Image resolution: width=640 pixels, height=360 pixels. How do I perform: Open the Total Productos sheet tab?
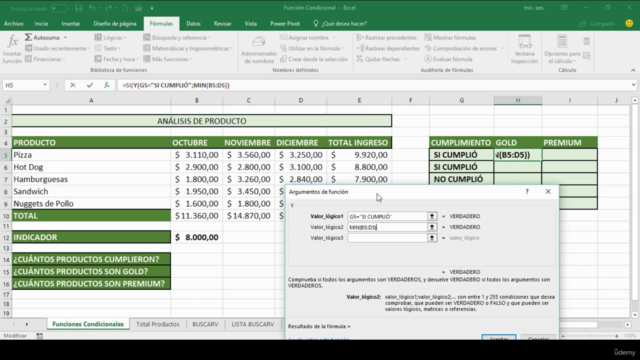point(158,324)
